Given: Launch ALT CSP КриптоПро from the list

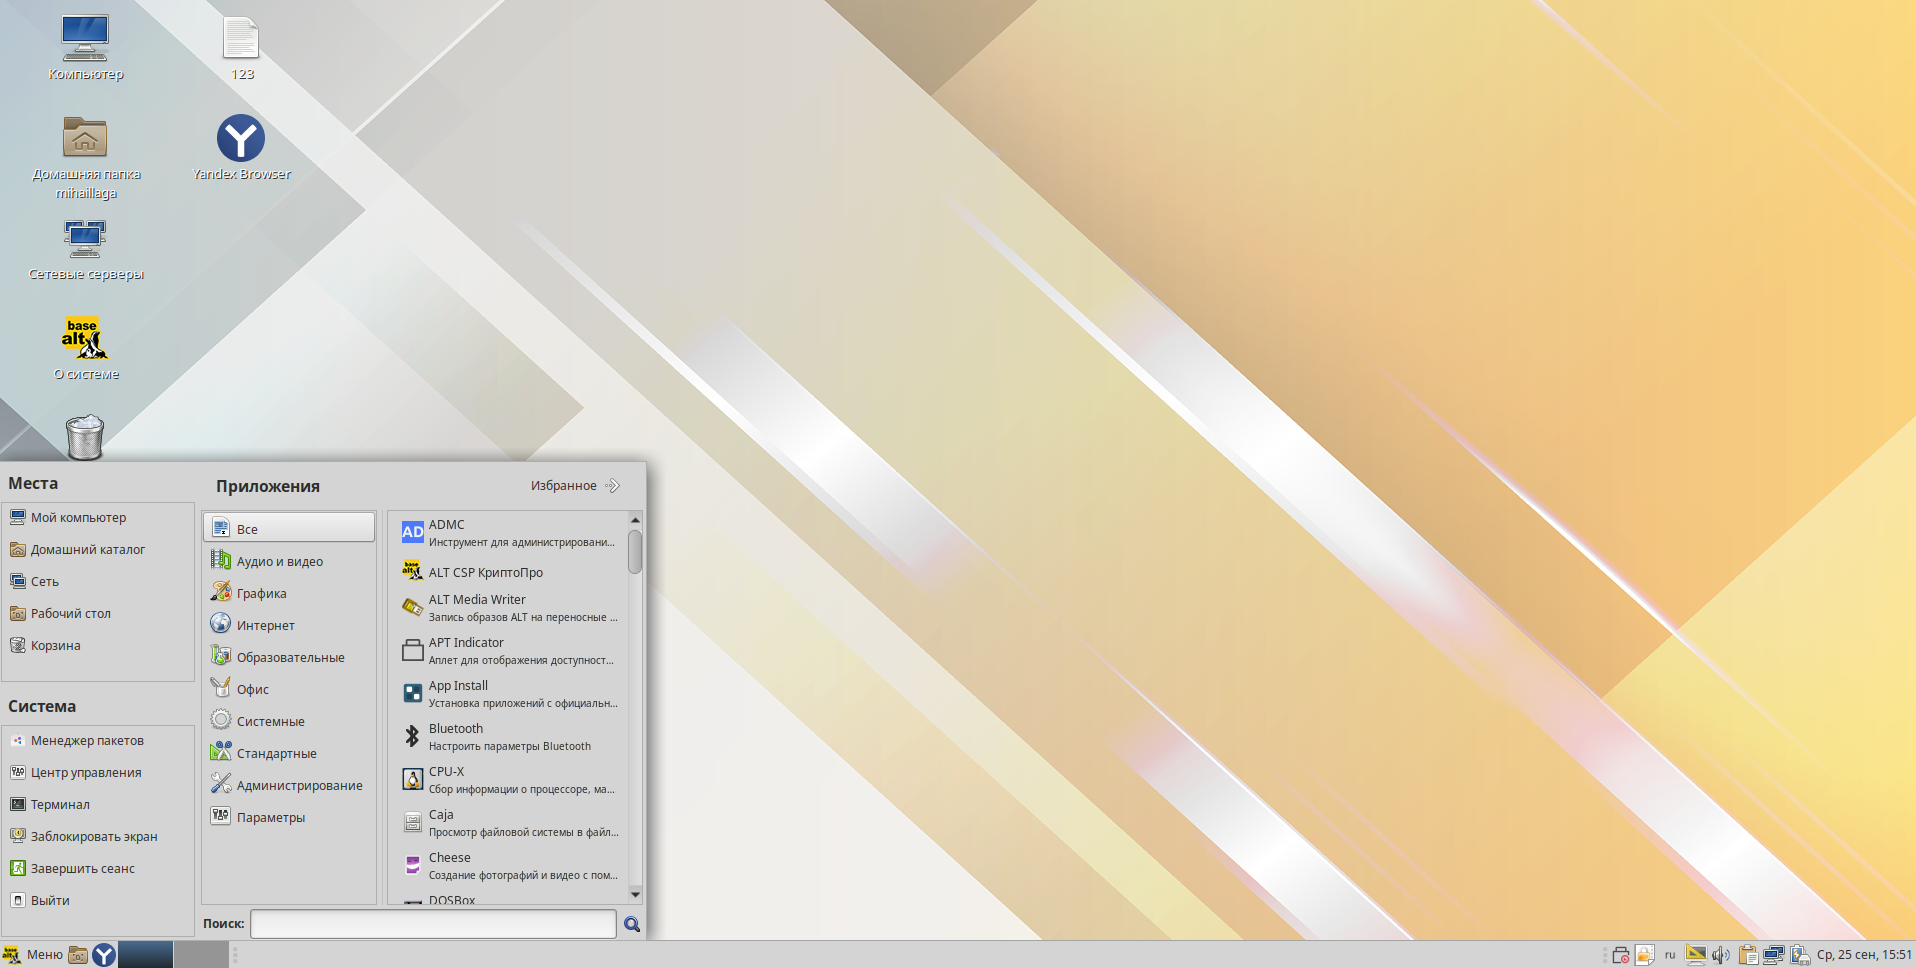Looking at the screenshot, I should pos(509,572).
